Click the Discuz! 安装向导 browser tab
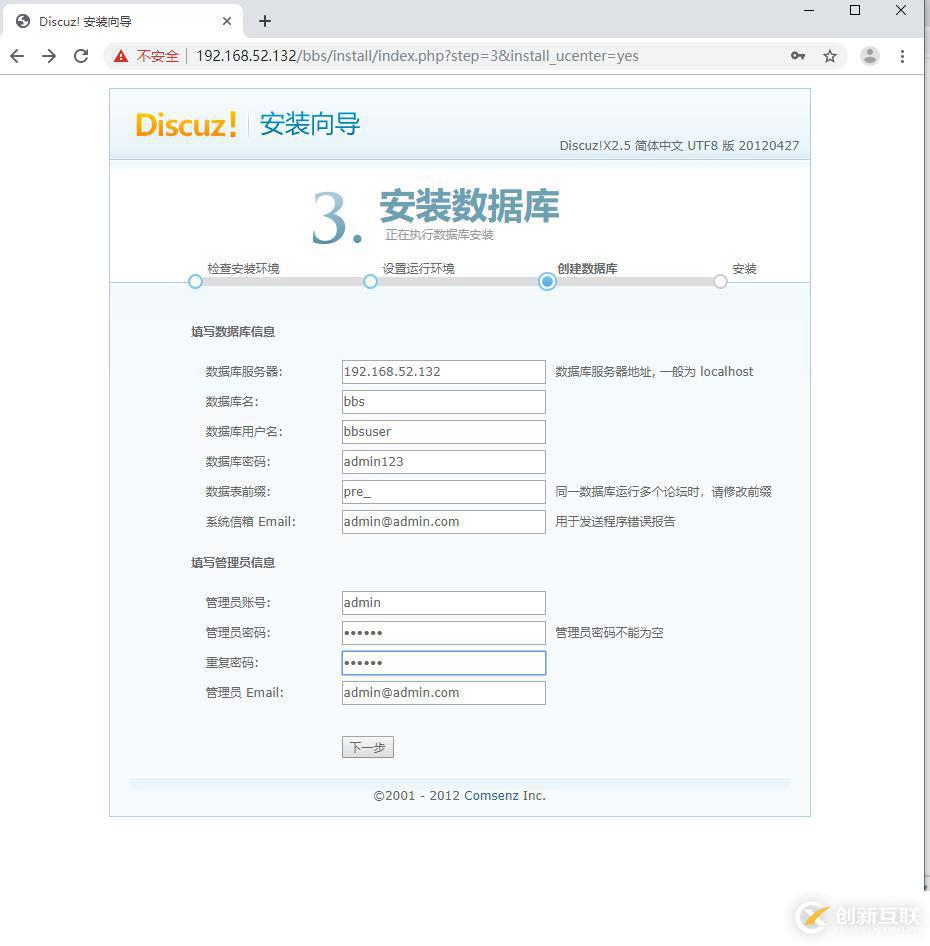This screenshot has height=946, width=930. point(110,20)
